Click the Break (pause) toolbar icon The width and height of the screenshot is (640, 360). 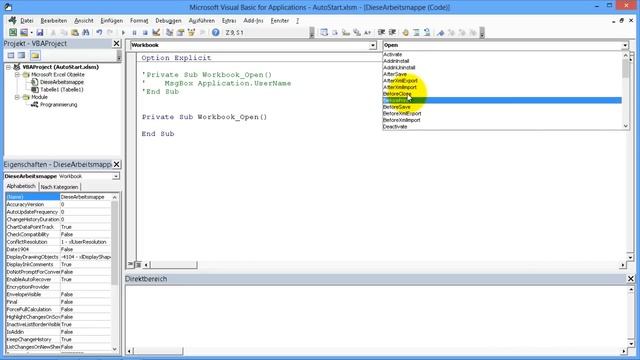[134, 33]
